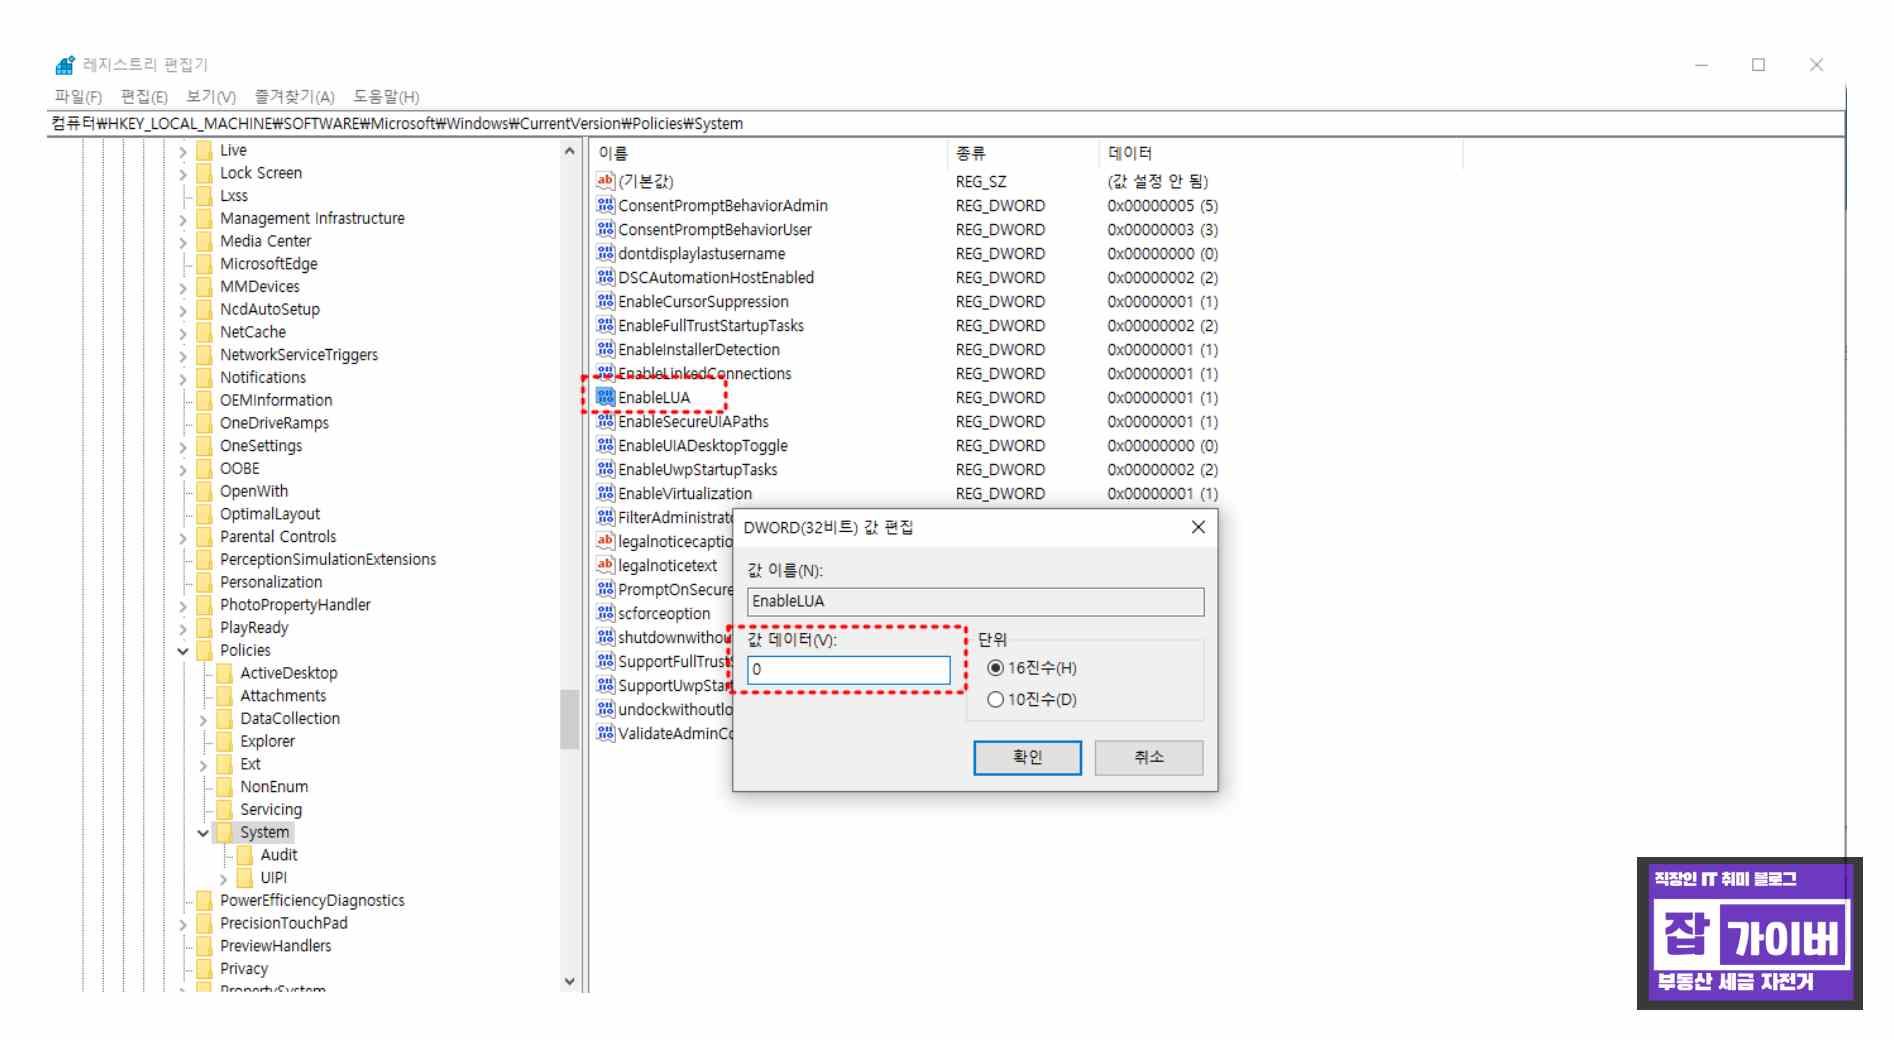The image size is (1894, 1040).
Task: Click the registry path address bar
Action: [x=945, y=124]
